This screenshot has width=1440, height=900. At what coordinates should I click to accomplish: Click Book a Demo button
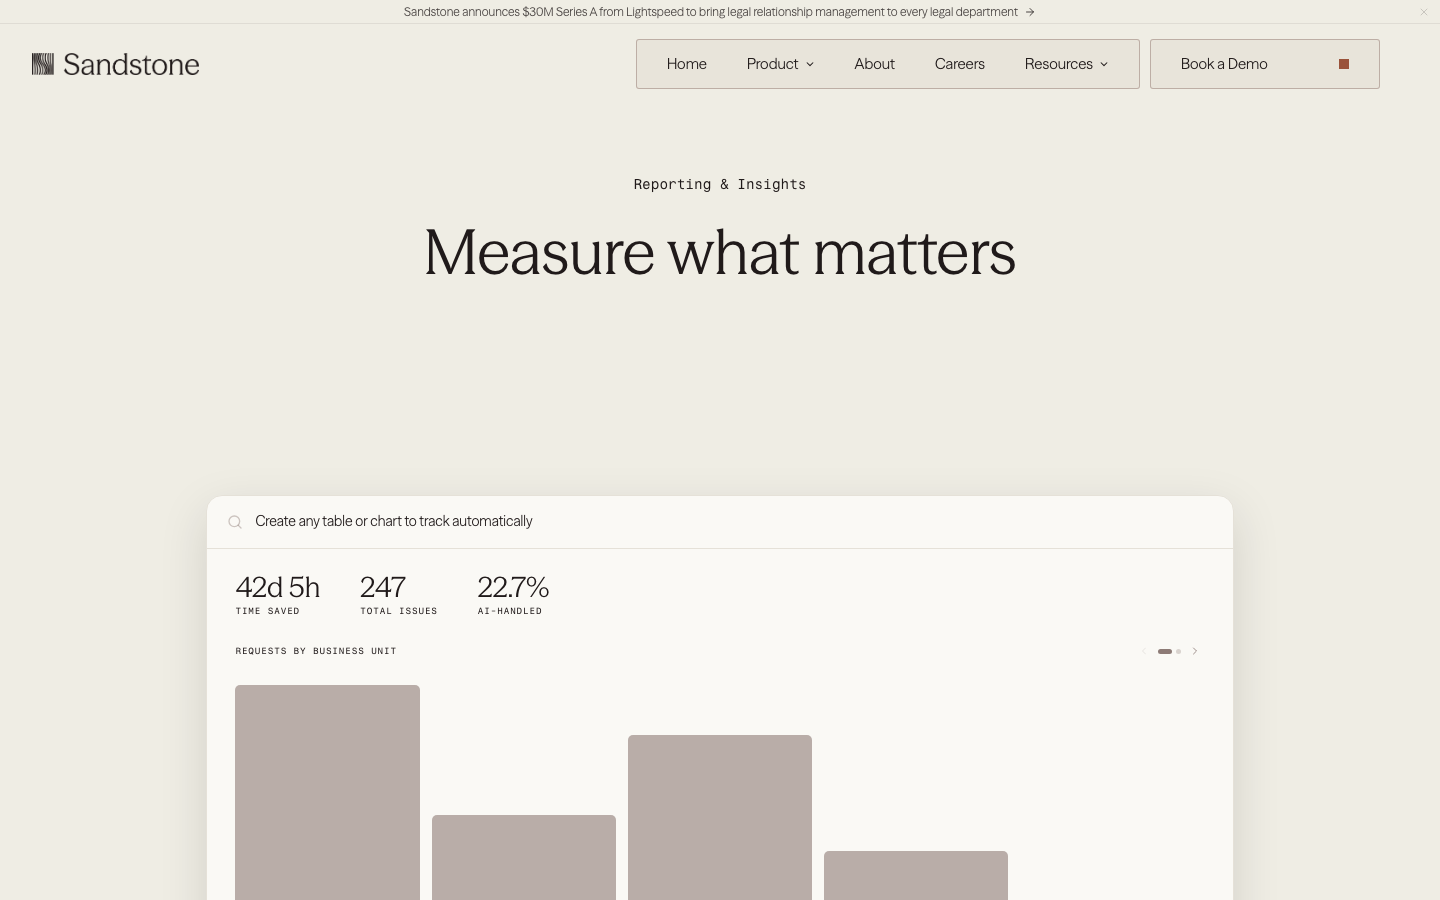coord(1265,64)
